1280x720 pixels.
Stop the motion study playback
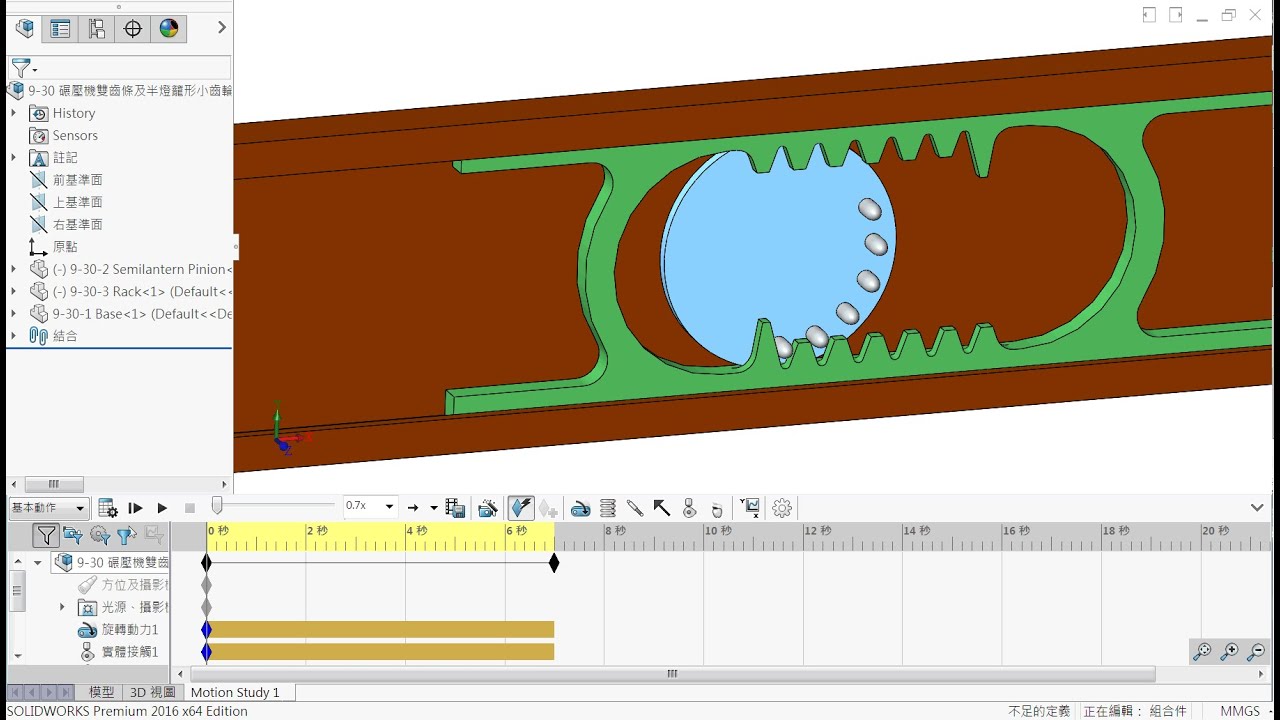pos(190,508)
